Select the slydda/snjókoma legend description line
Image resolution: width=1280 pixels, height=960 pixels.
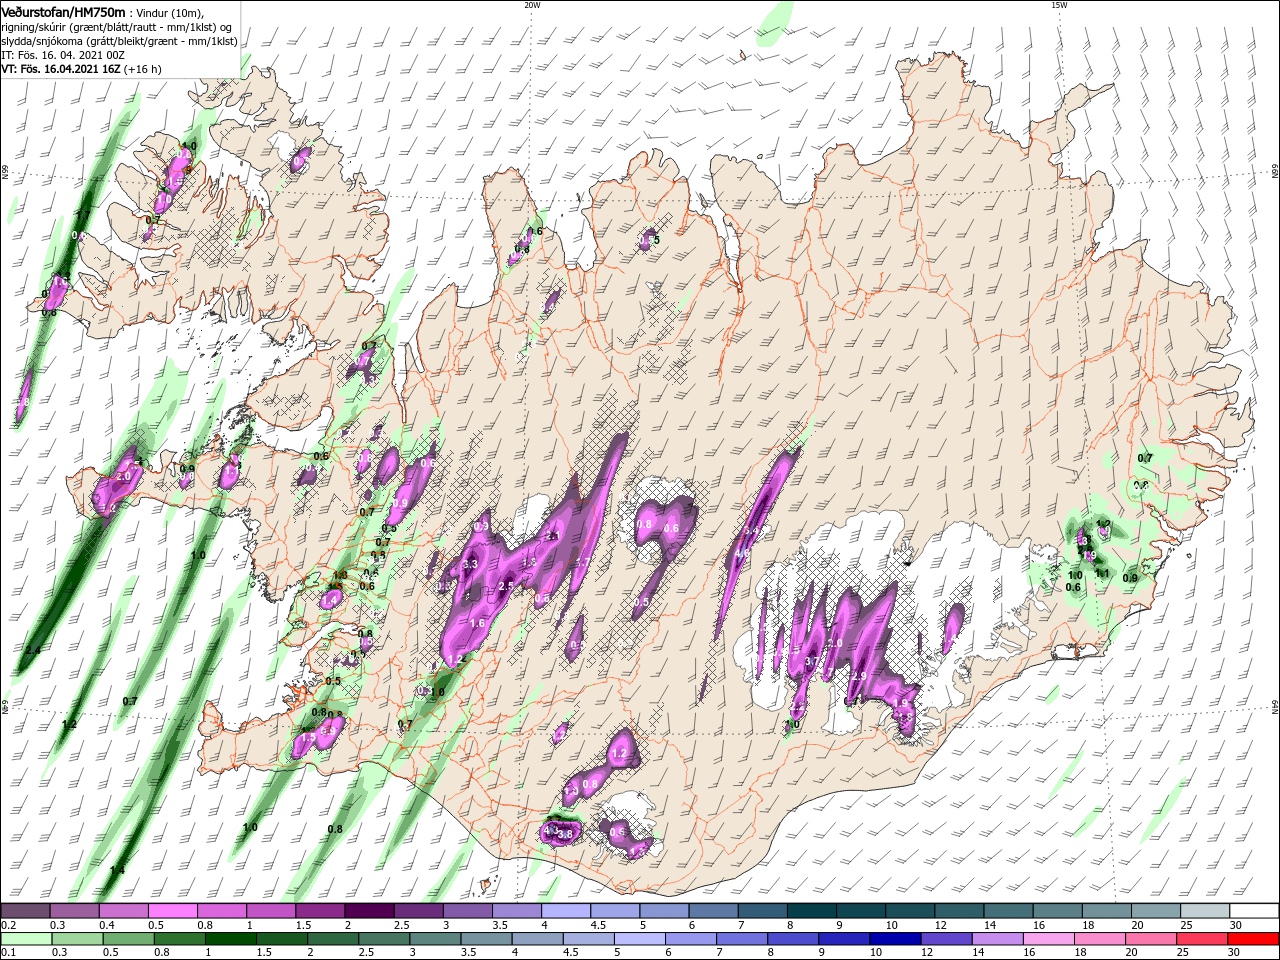coord(119,41)
